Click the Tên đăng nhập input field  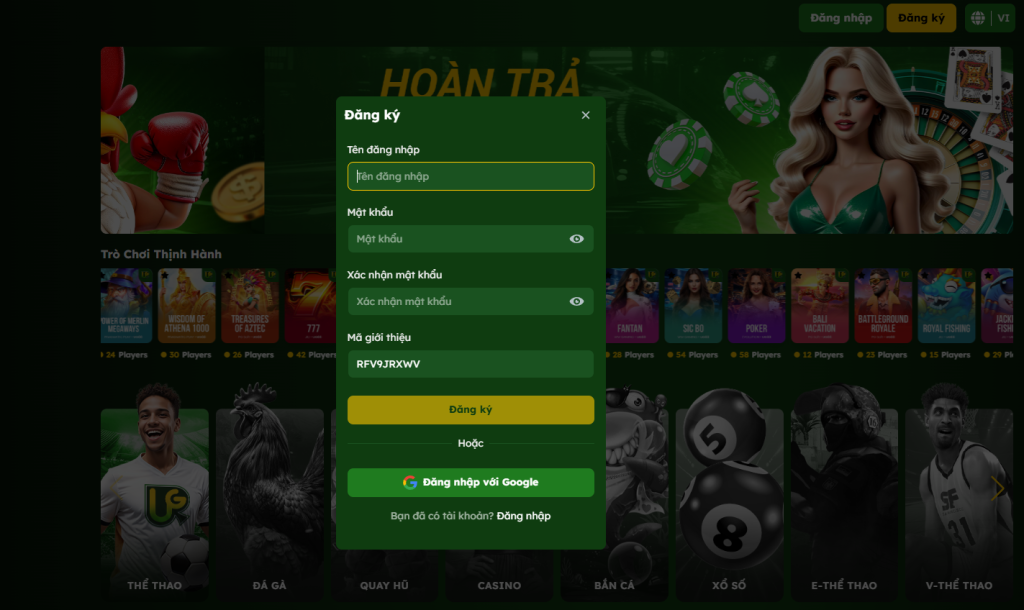470,176
